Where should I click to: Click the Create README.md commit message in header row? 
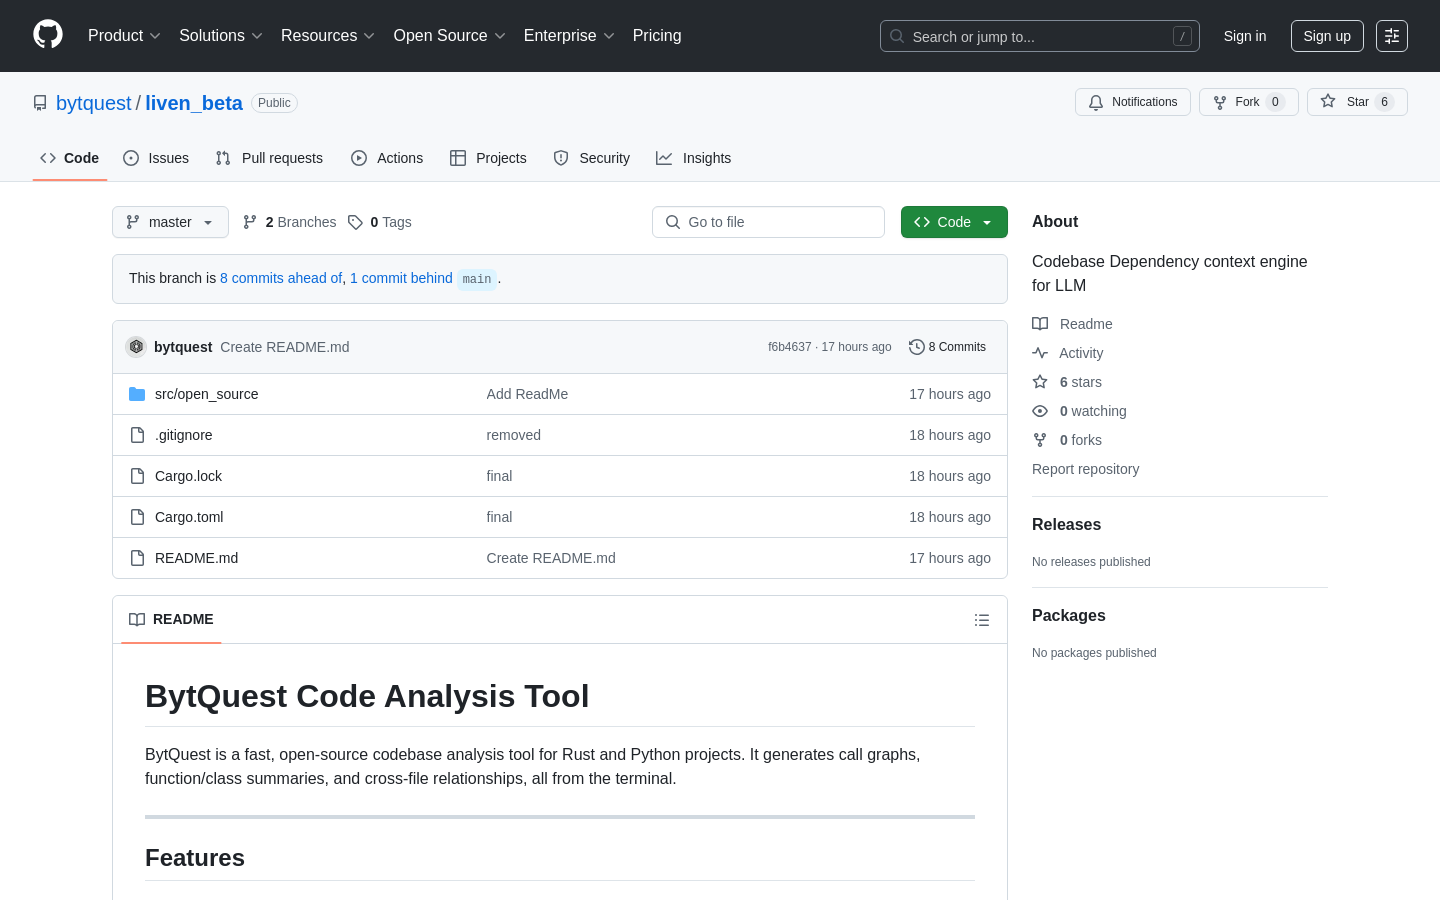285,347
